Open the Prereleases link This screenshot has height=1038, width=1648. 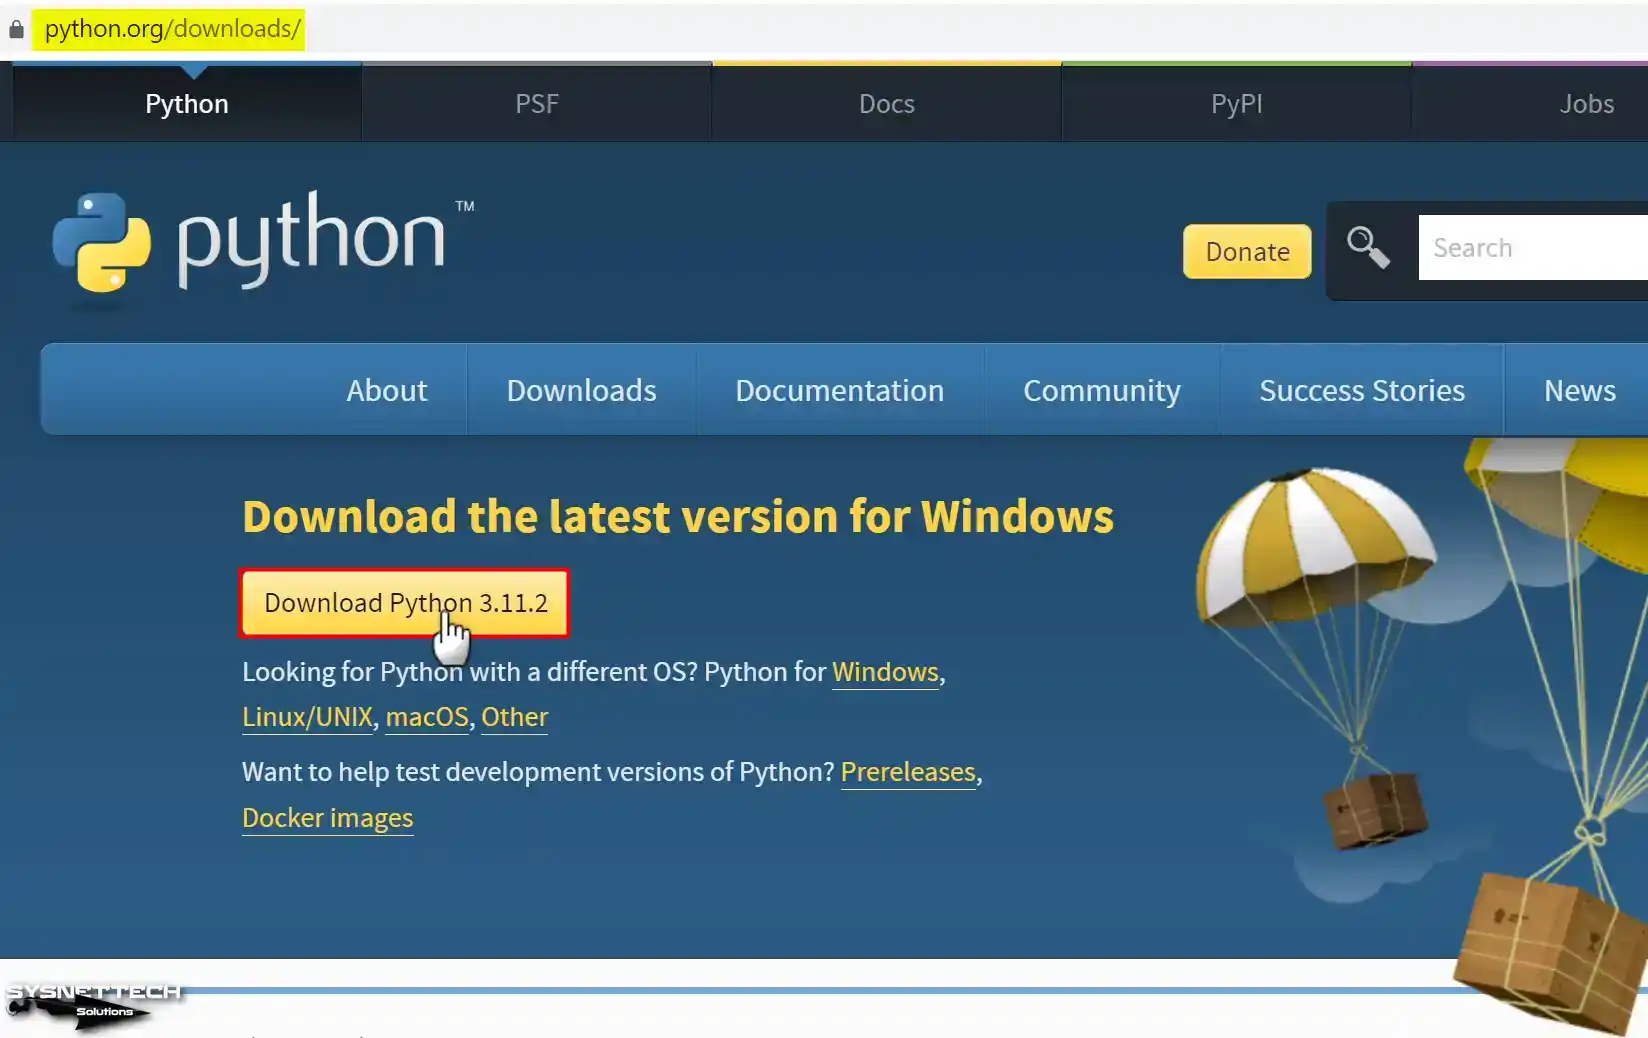pos(908,772)
